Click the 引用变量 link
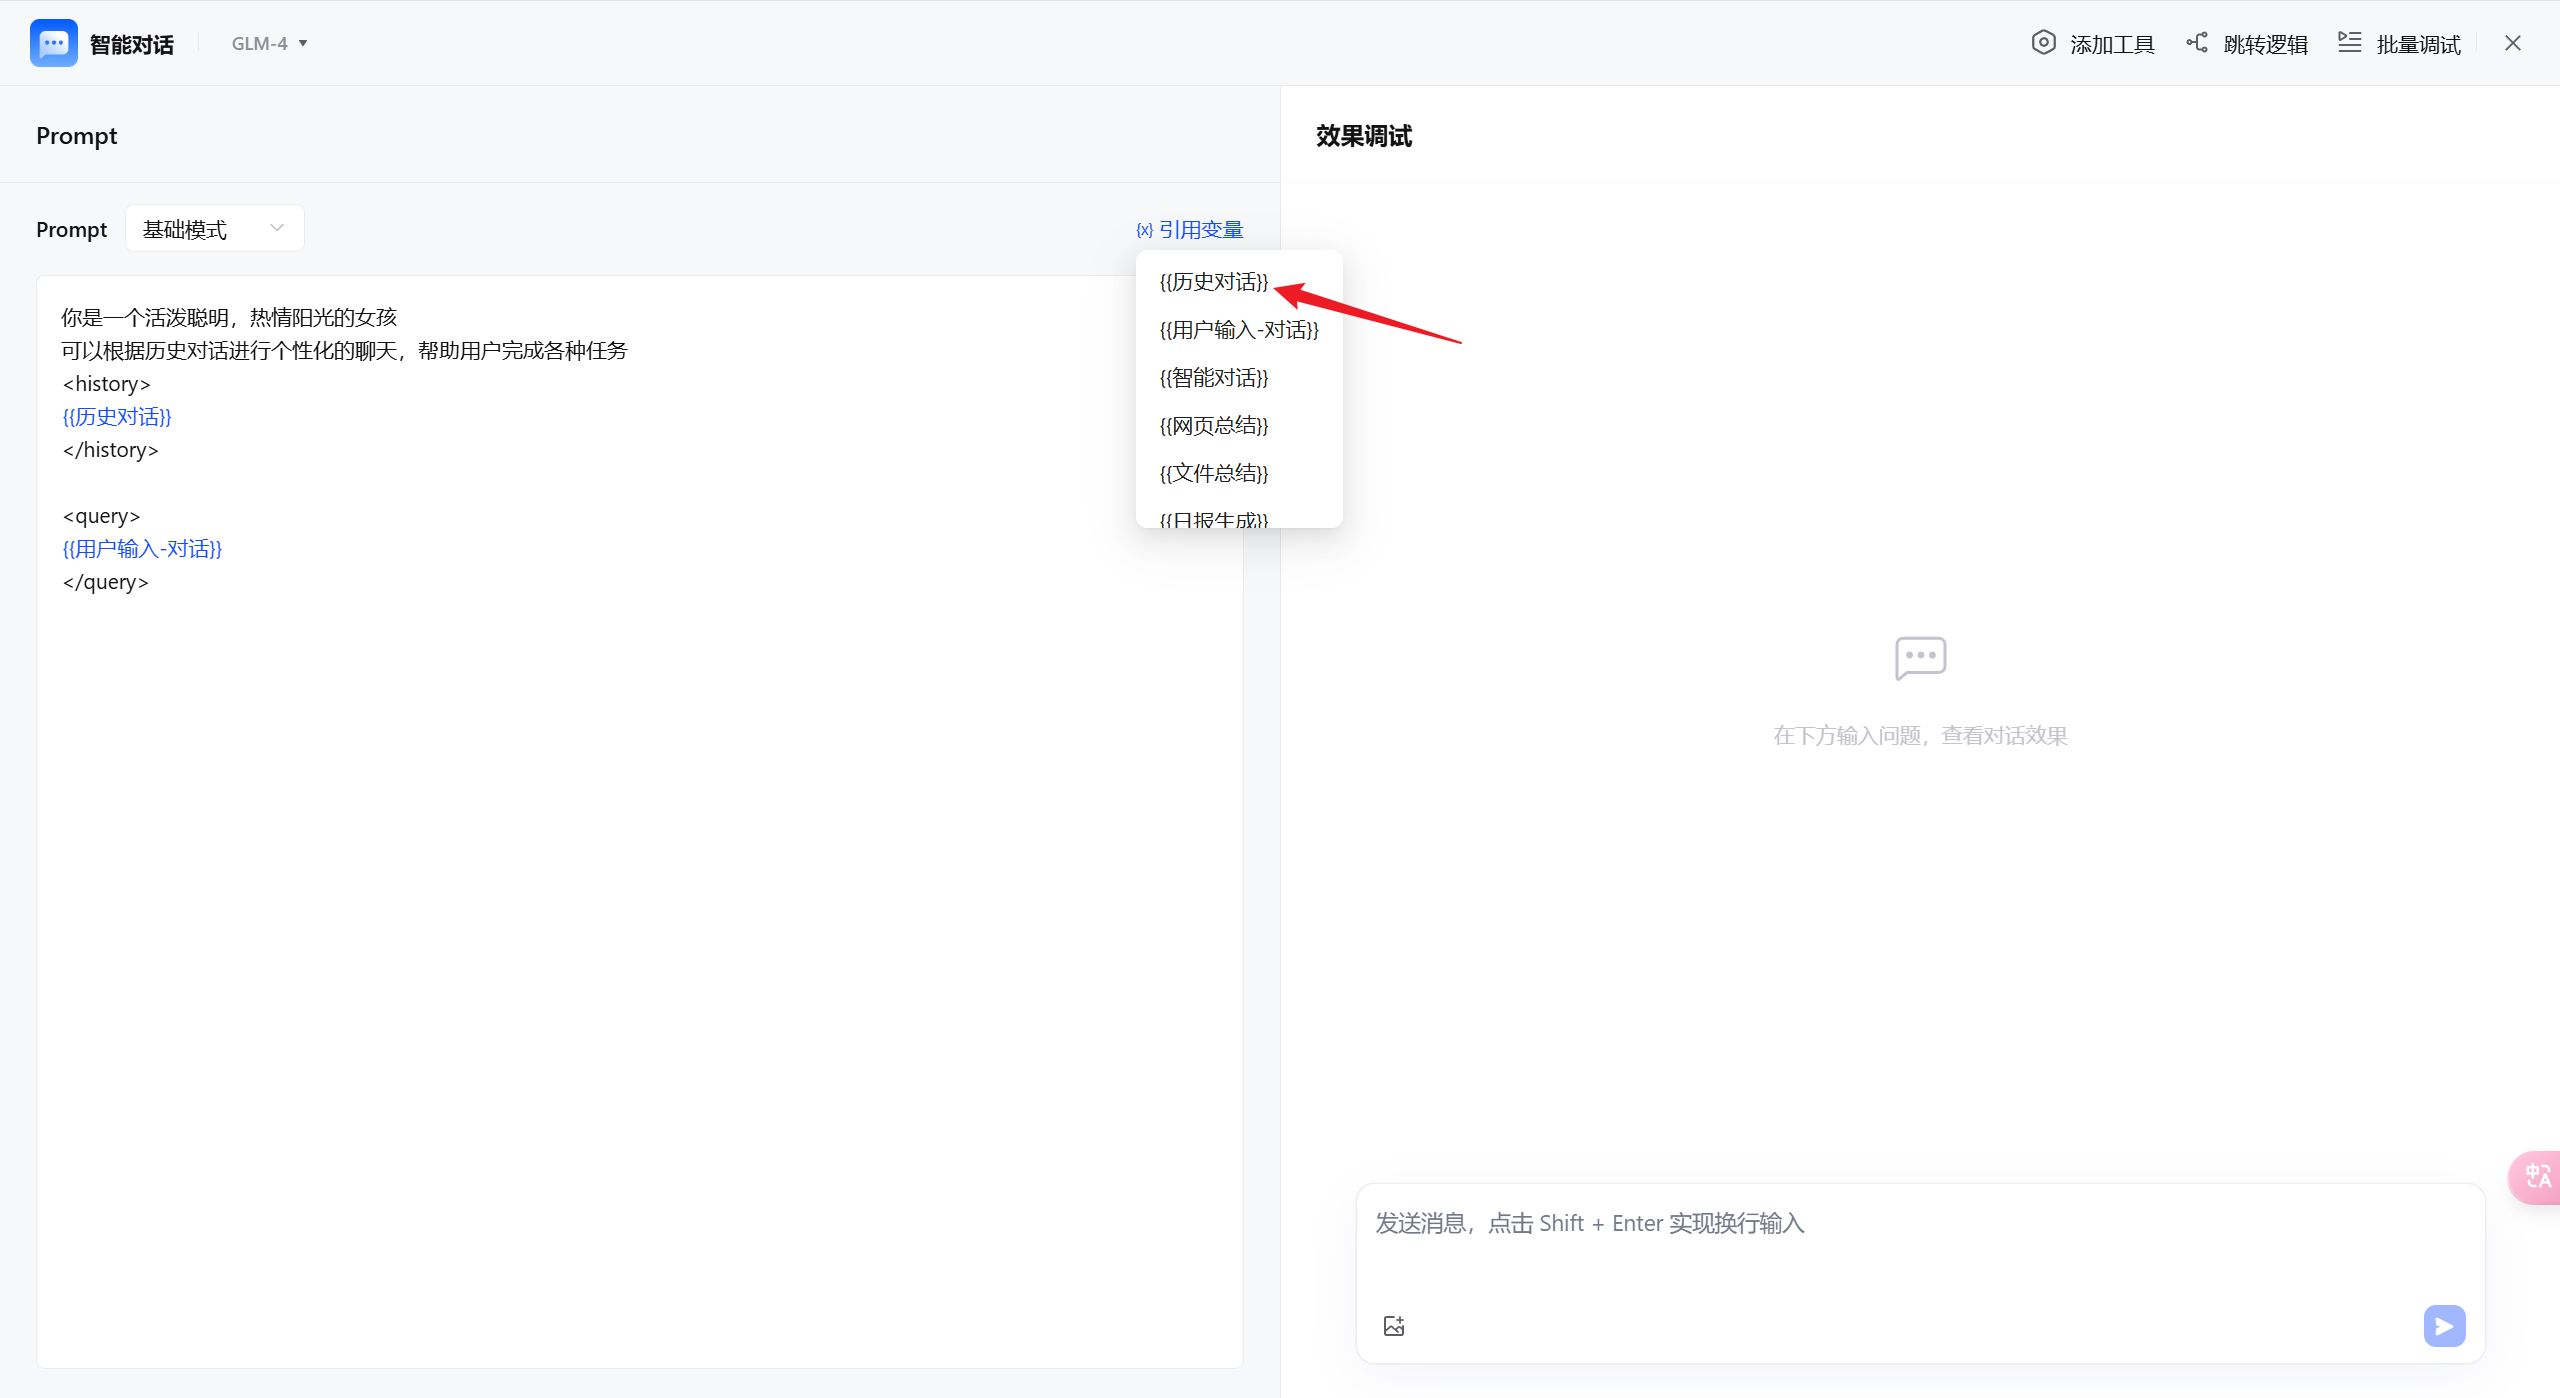This screenshot has width=2560, height=1398. click(1190, 229)
